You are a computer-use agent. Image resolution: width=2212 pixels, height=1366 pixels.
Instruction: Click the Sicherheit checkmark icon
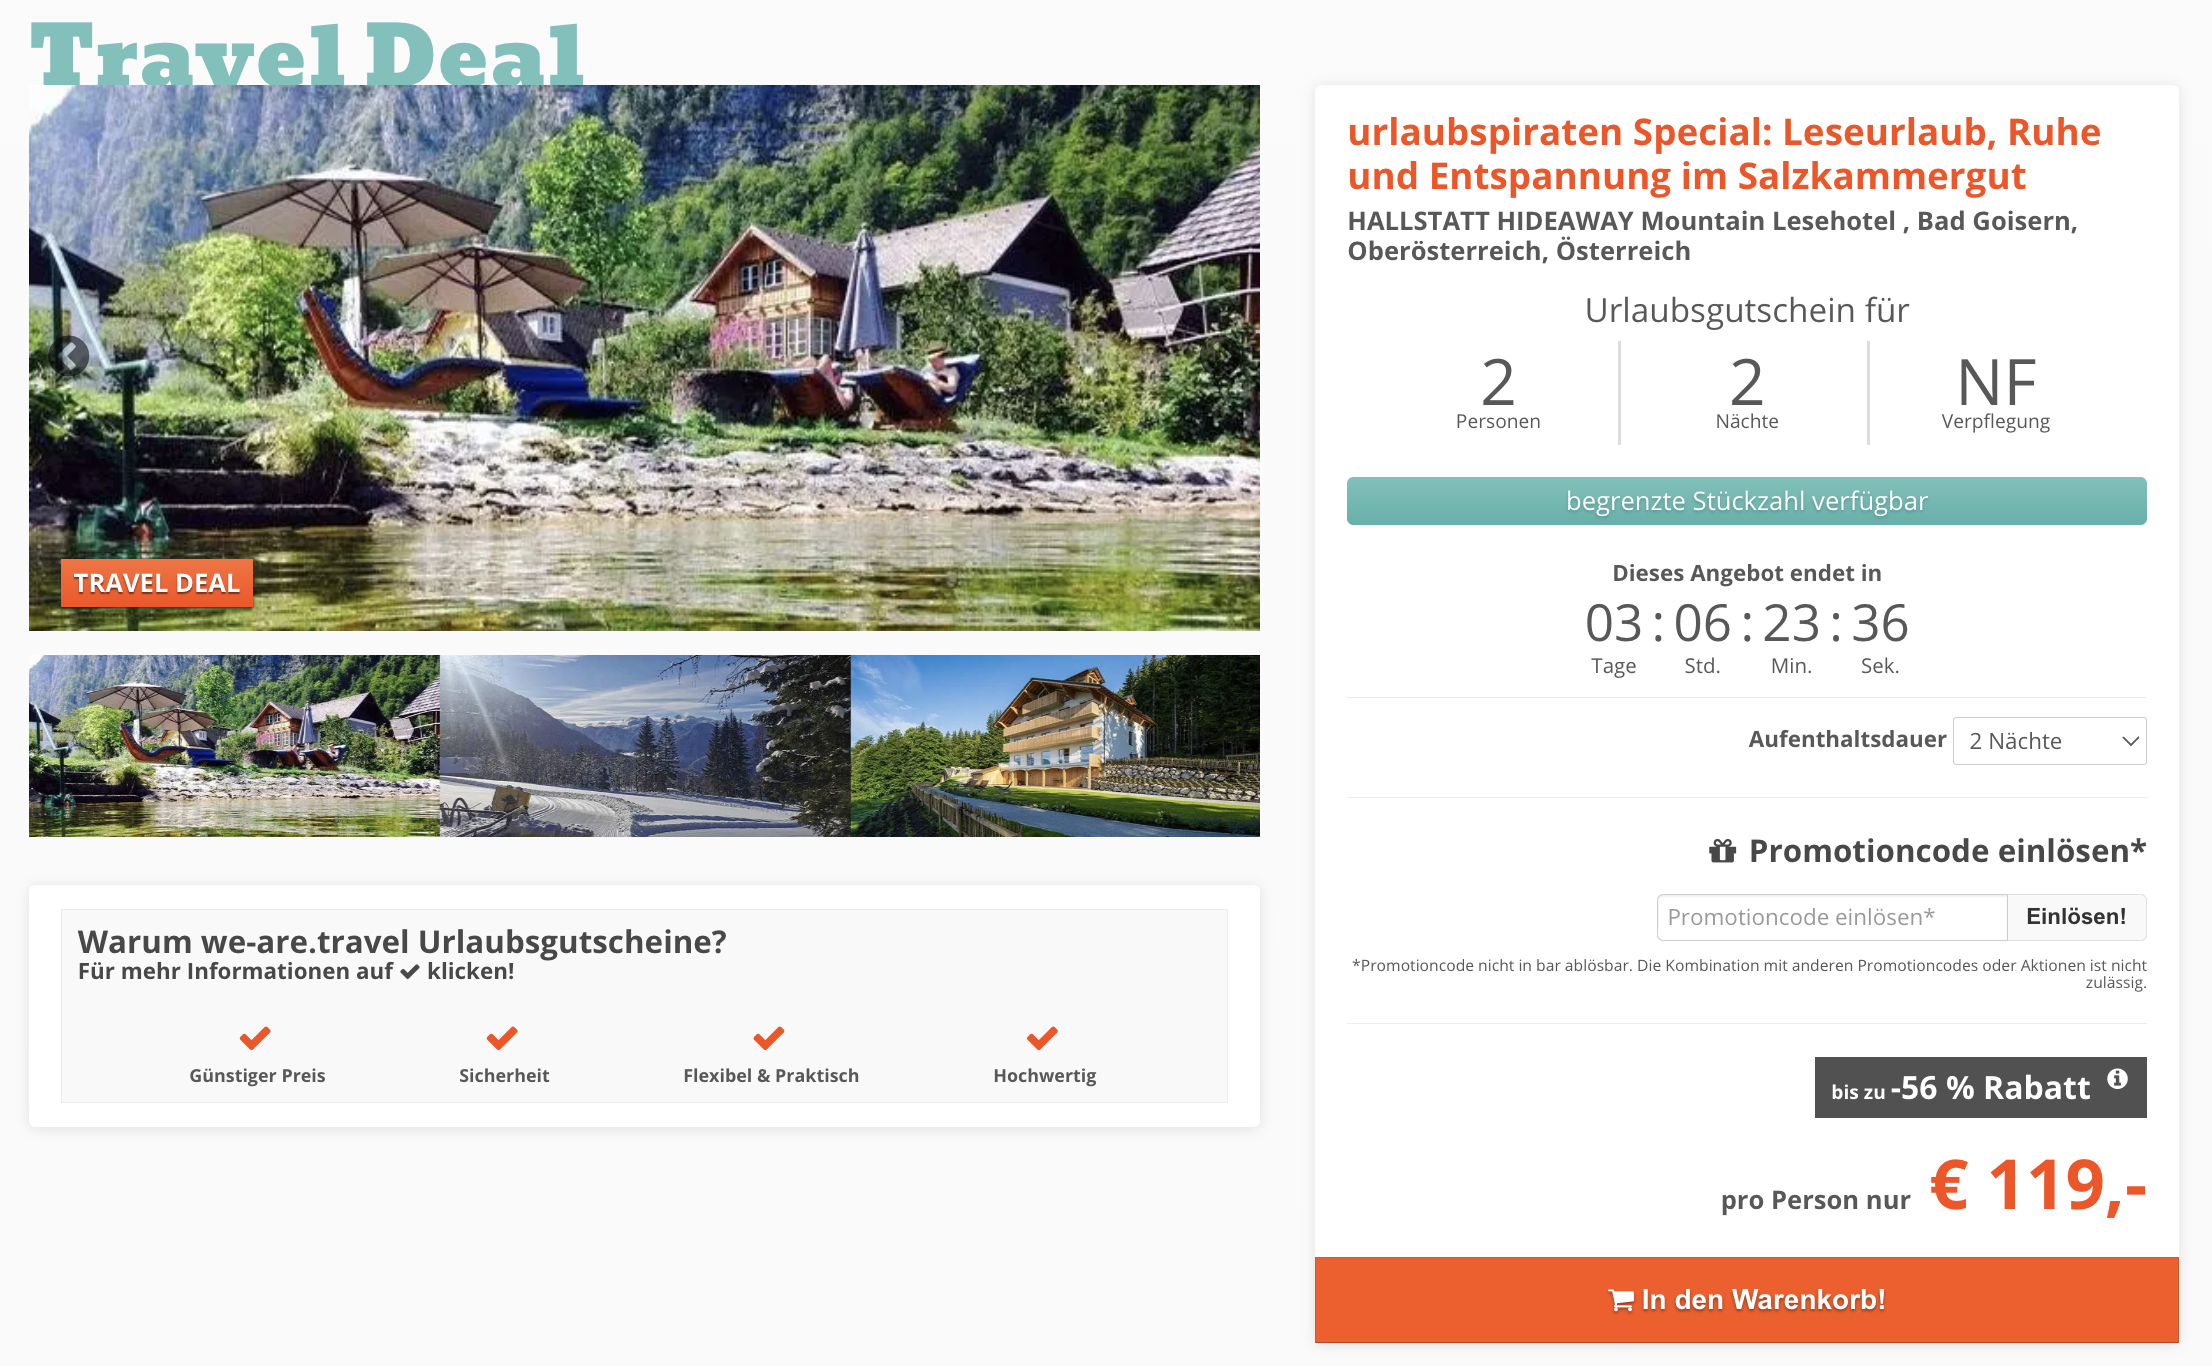coord(502,1038)
